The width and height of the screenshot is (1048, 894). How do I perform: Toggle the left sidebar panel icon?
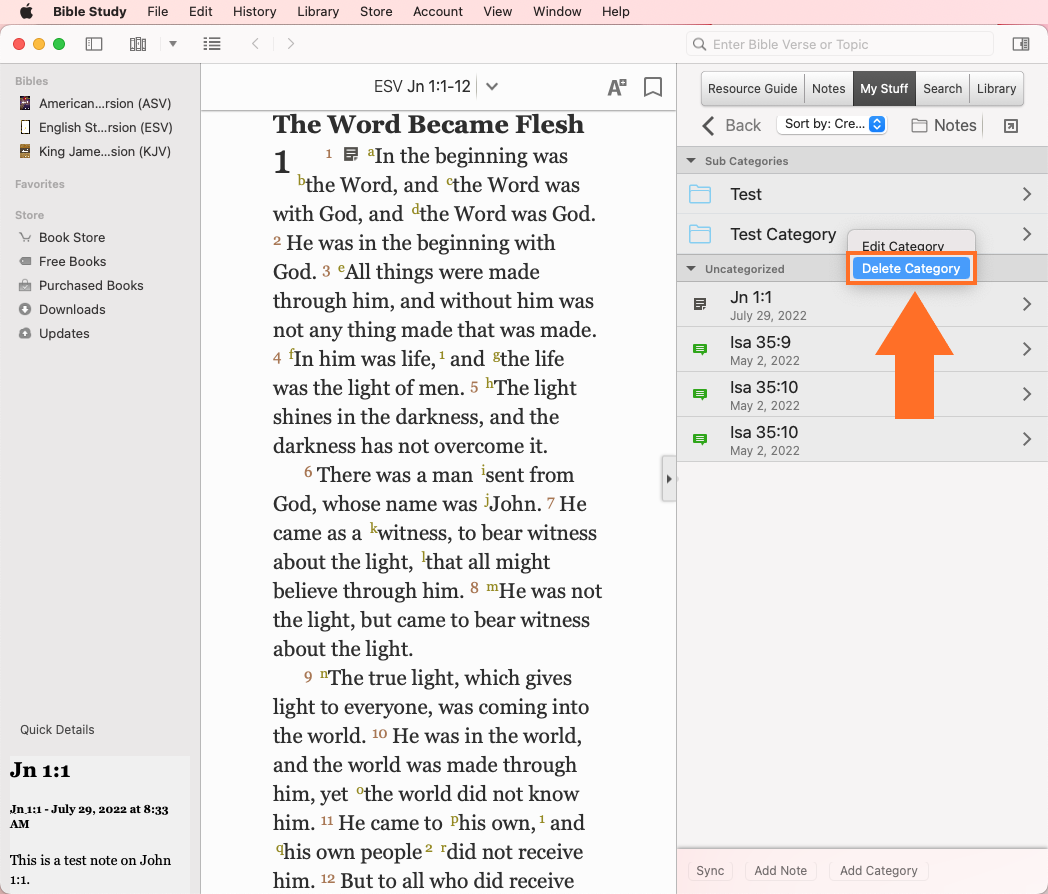pyautogui.click(x=94, y=44)
